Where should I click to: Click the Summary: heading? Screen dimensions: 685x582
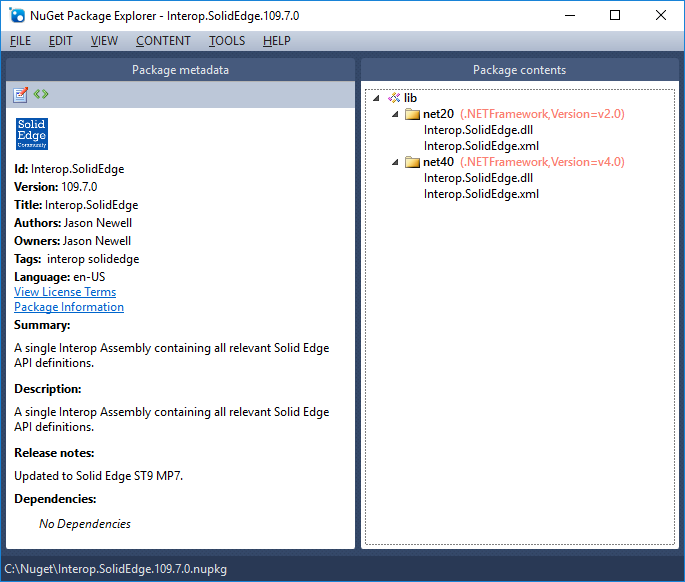pos(42,325)
